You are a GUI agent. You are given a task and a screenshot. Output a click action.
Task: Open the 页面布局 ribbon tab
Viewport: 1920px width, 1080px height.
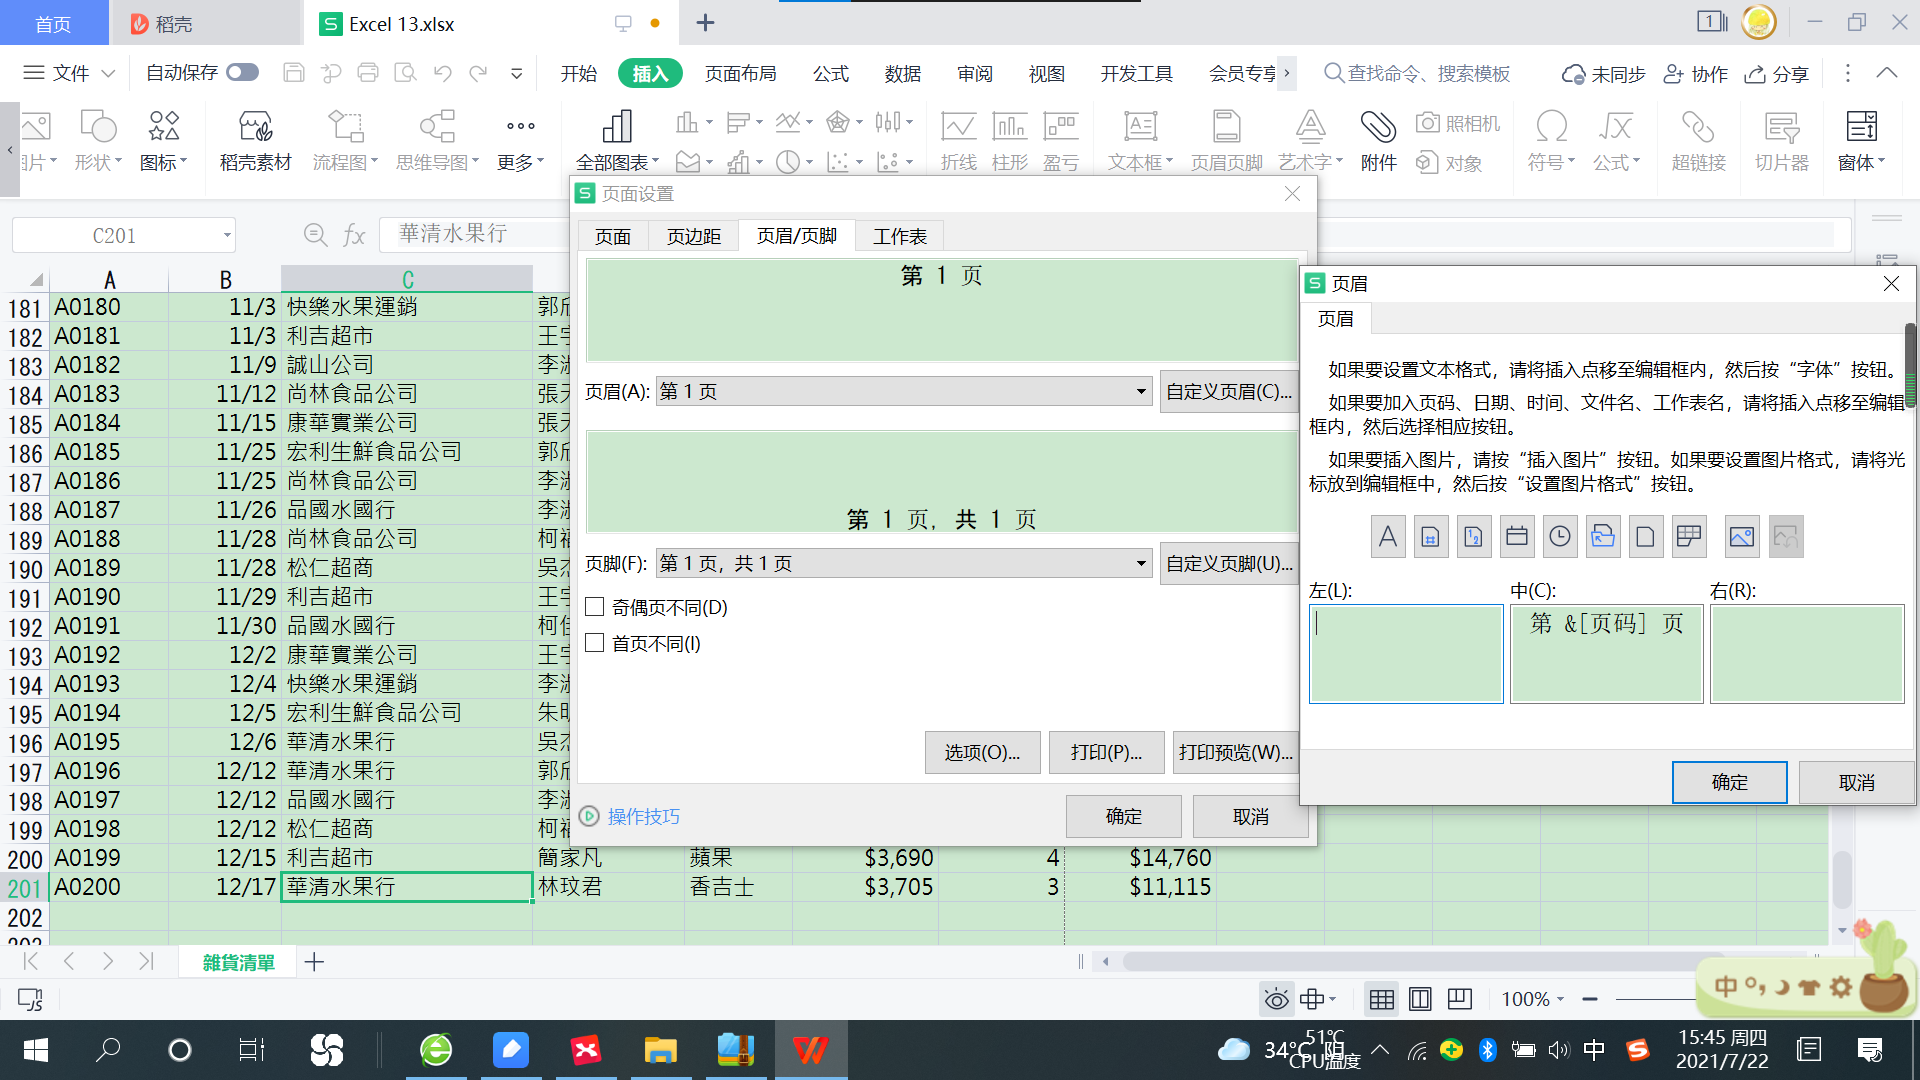[740, 74]
